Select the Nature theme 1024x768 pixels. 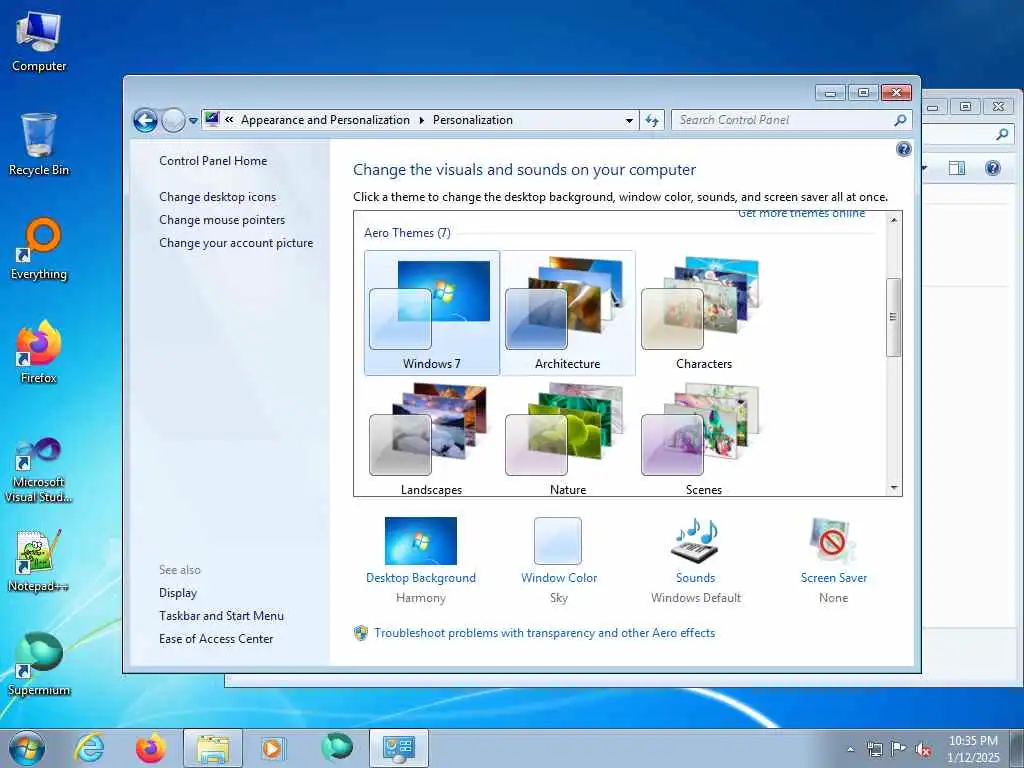pos(568,439)
